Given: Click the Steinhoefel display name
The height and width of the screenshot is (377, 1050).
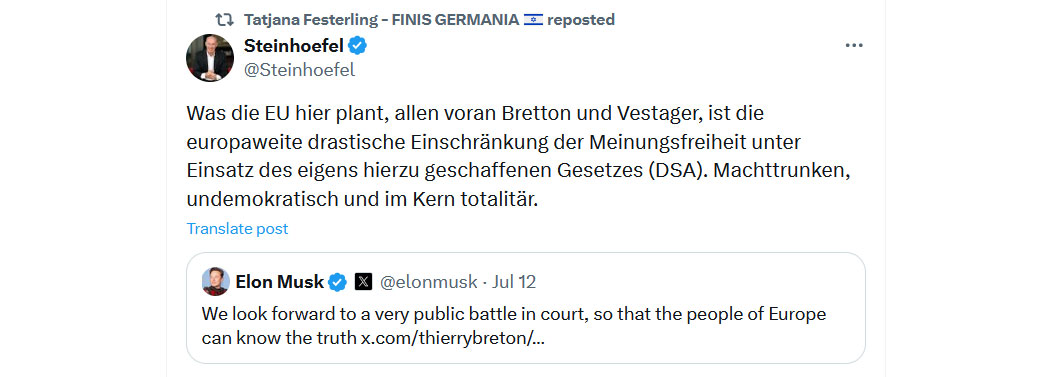Looking at the screenshot, I should tap(294, 46).
